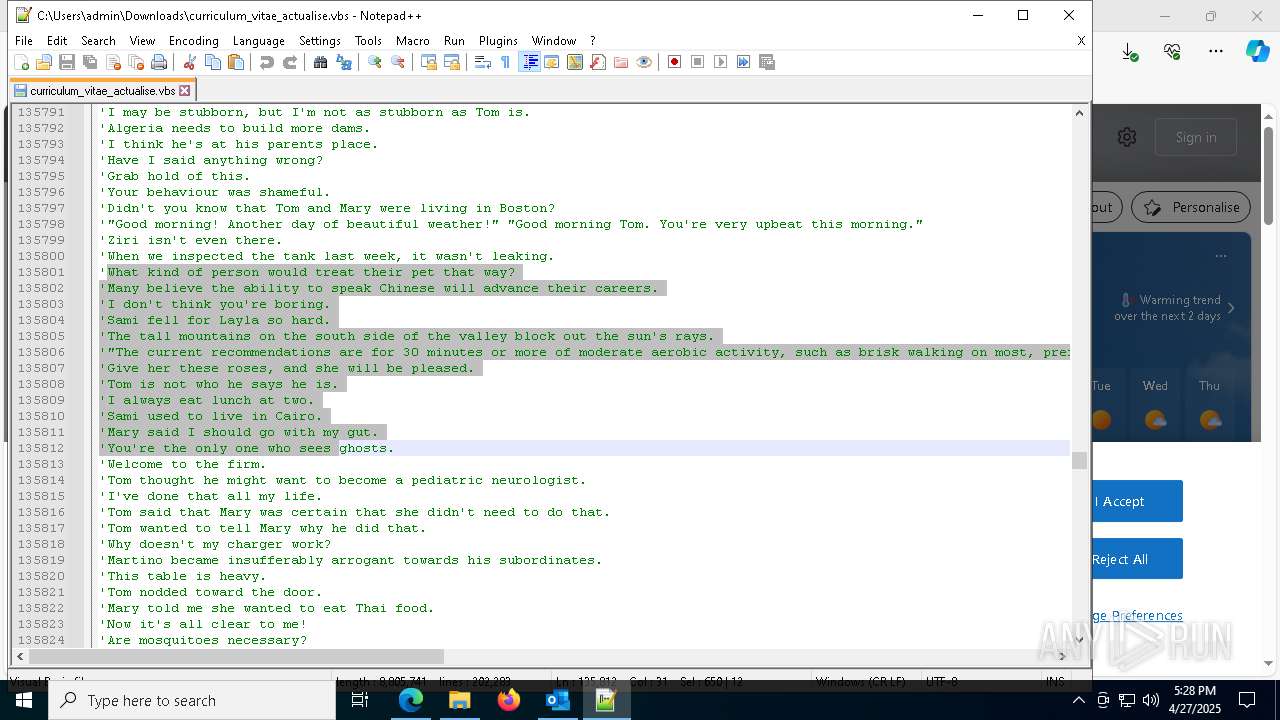Screen dimensions: 1280x720
Task: Open Folder as Workspace icon
Action: click(621, 62)
